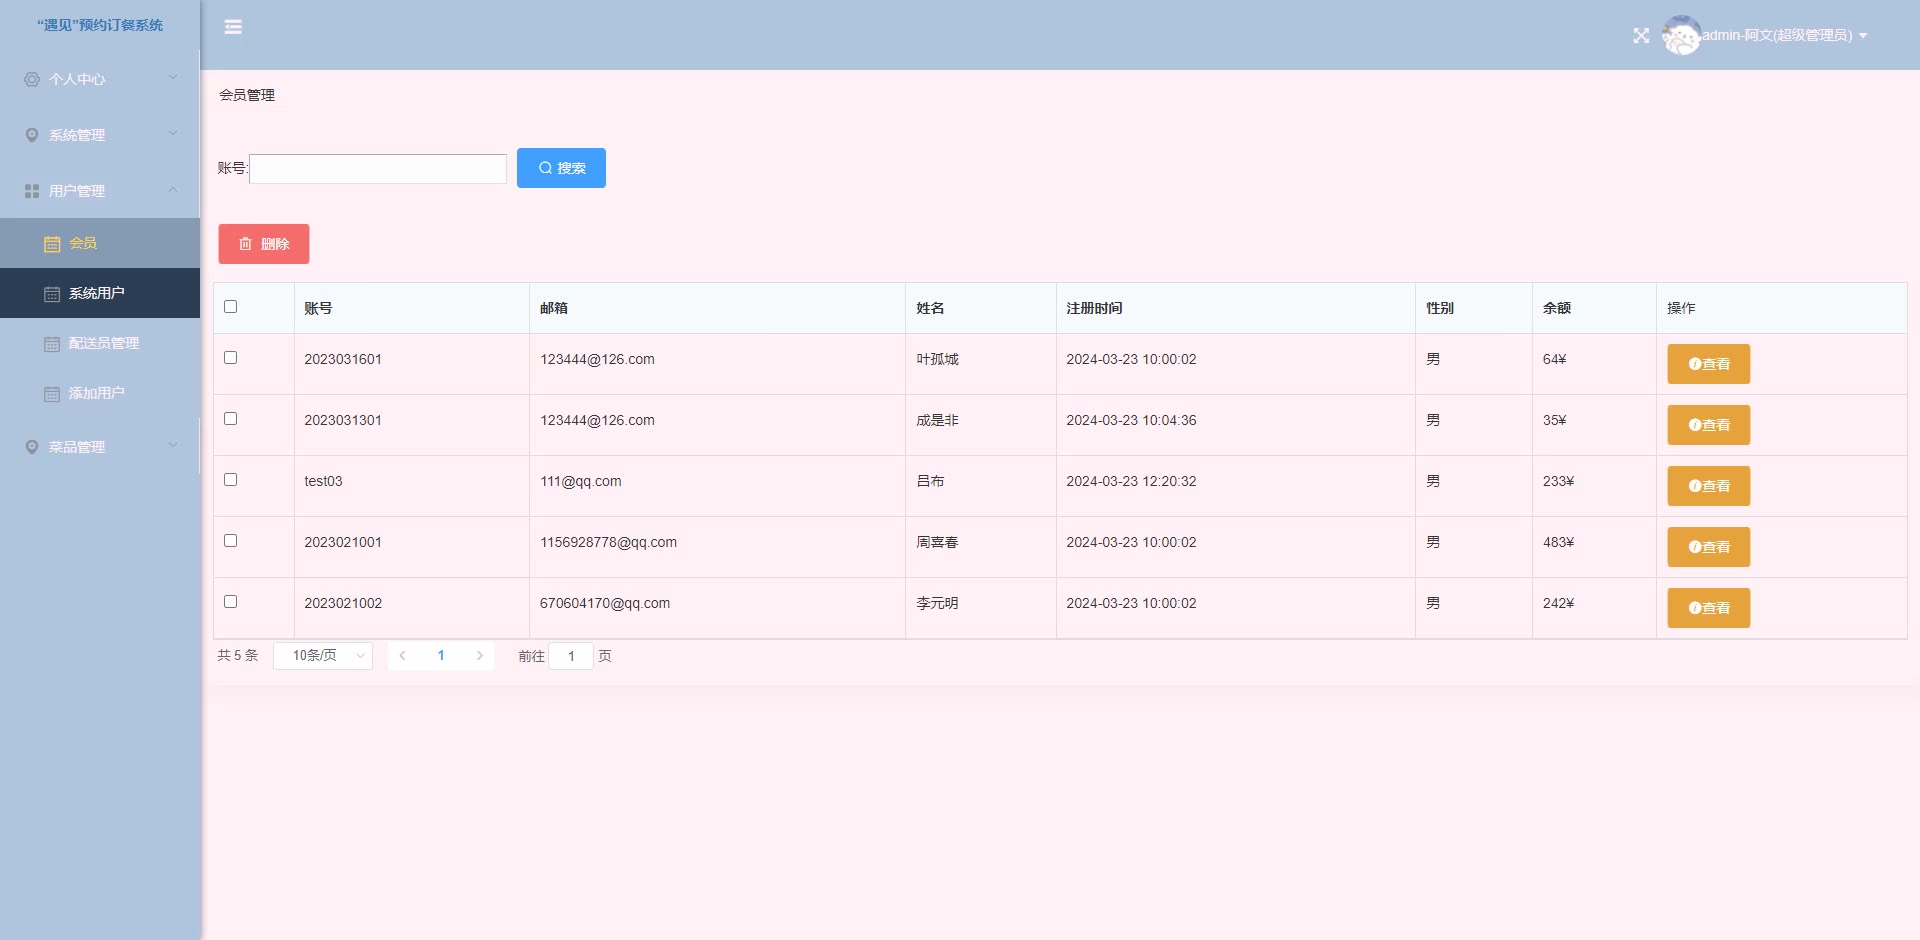Click 查看 for member 李元明
The height and width of the screenshot is (940, 1920).
[1709, 608]
